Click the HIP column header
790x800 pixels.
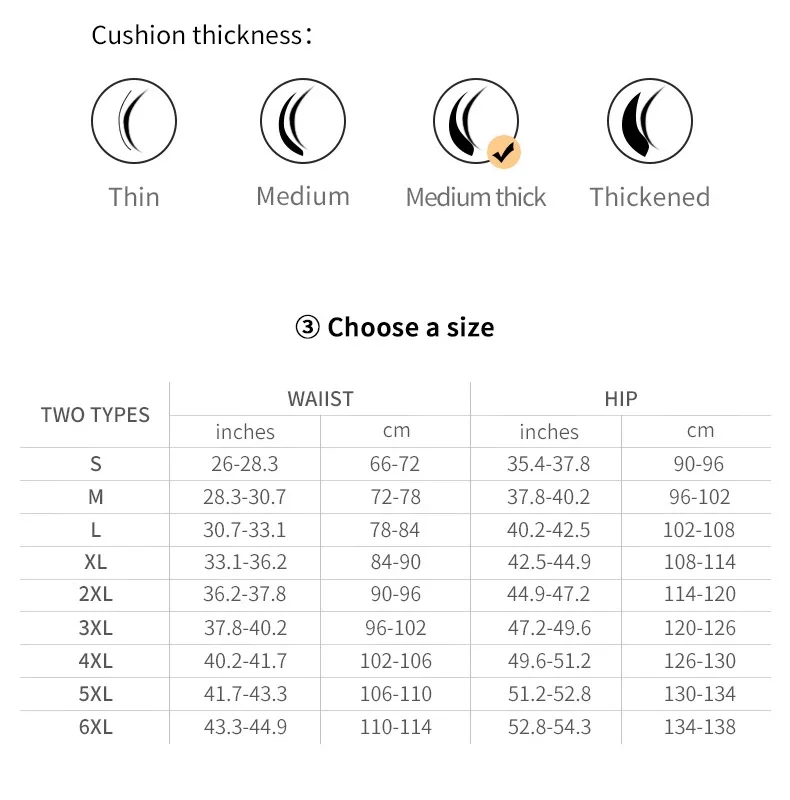[x=620, y=398]
